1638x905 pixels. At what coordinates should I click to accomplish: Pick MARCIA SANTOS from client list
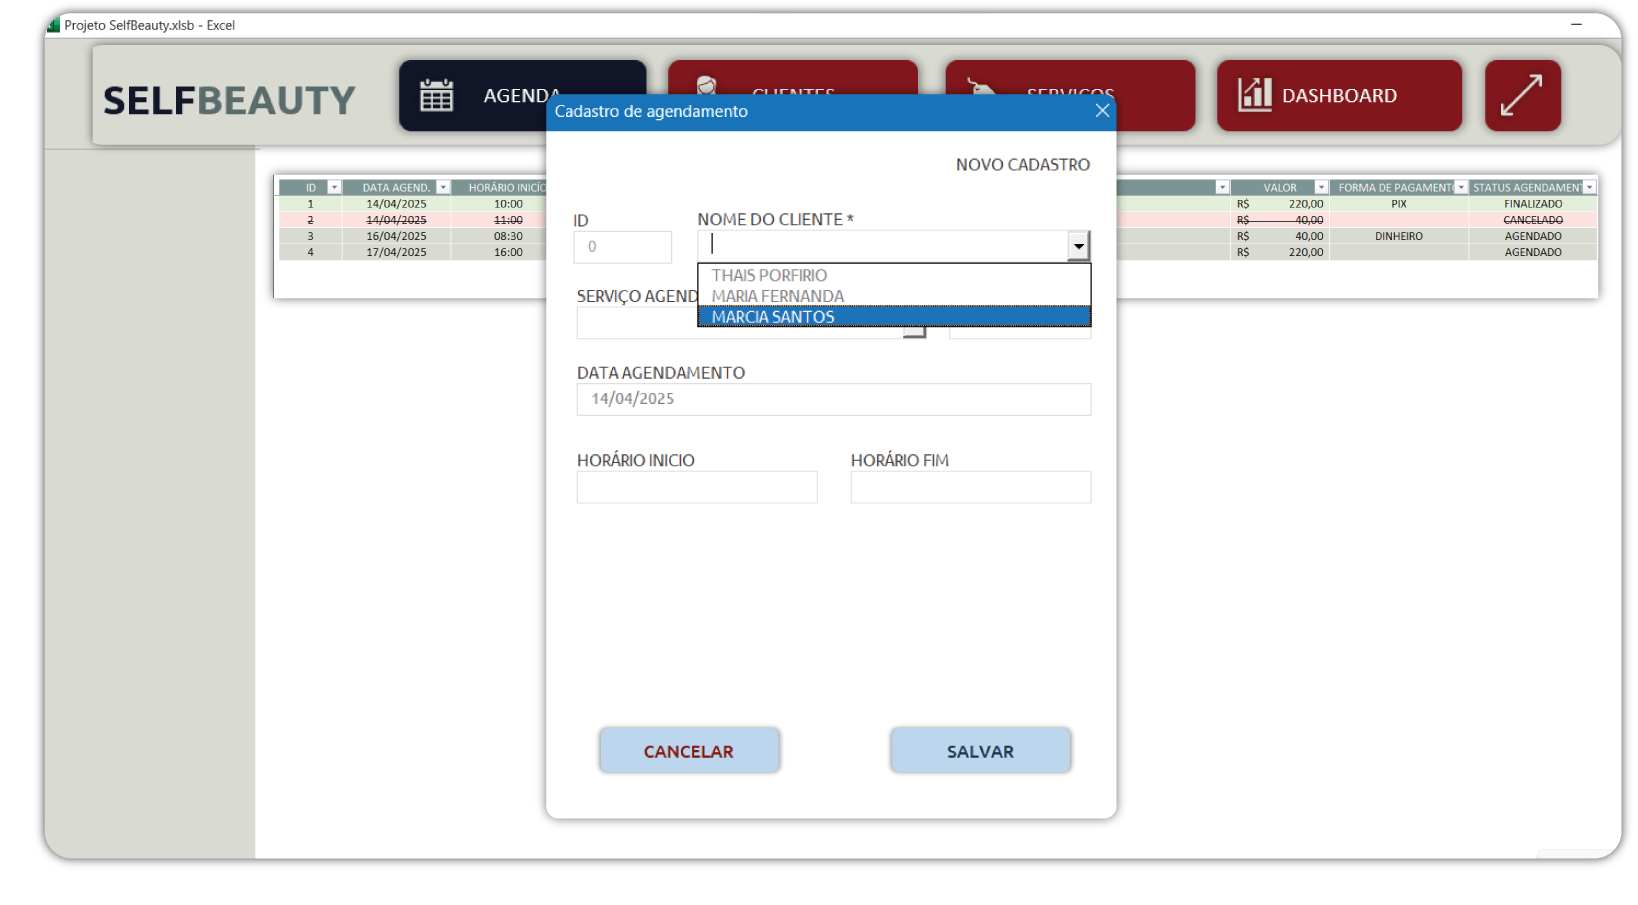coord(772,317)
